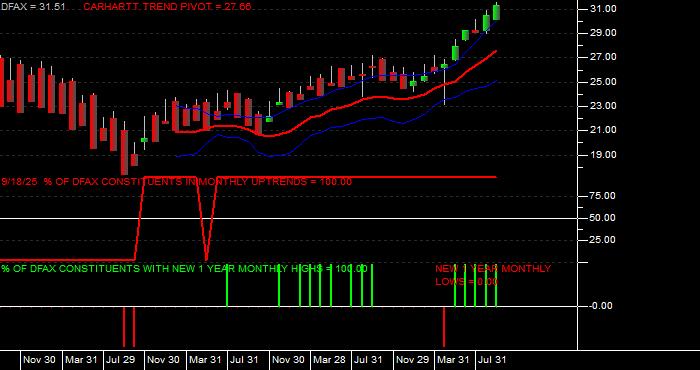Viewport: 700px width, 370px height.
Task: Click the lone red new-lows spike above Mar 31
Action: 444,327
